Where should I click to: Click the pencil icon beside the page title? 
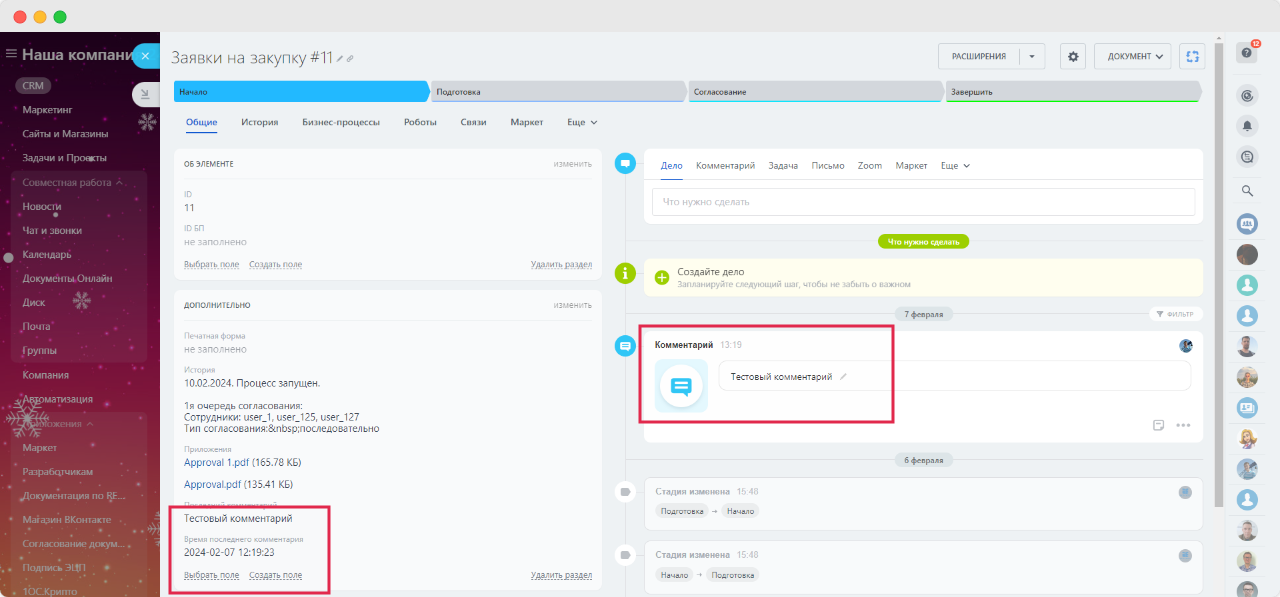(x=340, y=59)
